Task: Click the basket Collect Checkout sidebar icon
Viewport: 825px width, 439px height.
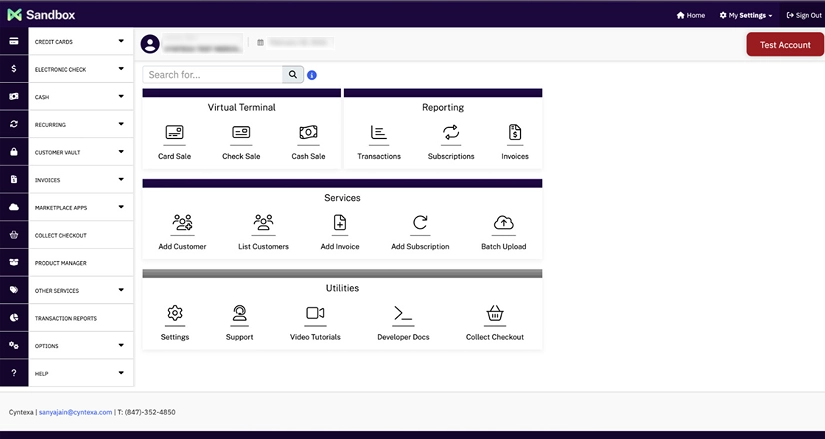Action: point(14,235)
